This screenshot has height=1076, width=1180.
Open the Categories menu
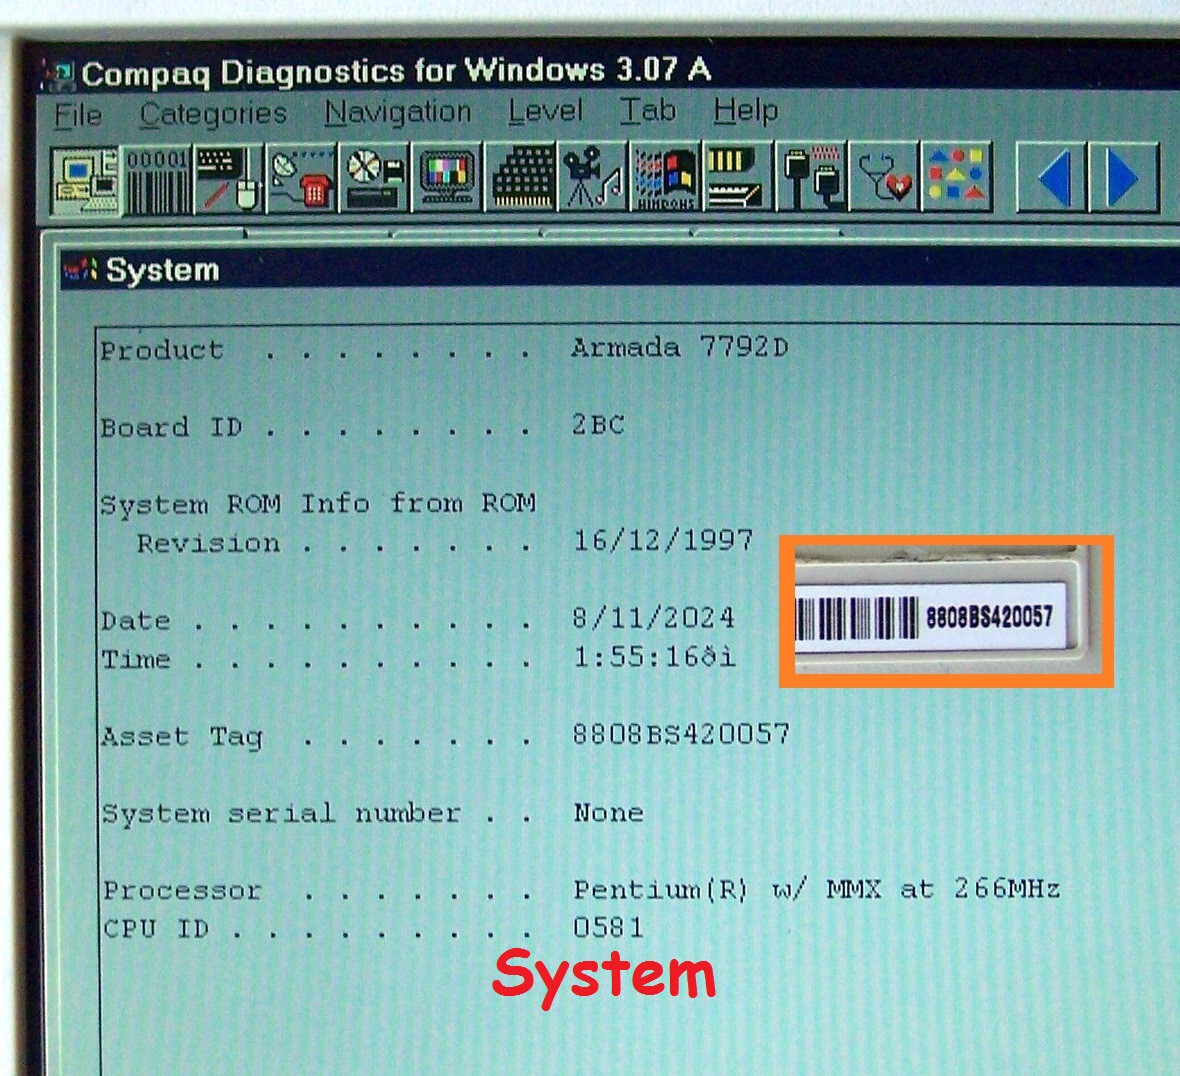pyautogui.click(x=214, y=114)
